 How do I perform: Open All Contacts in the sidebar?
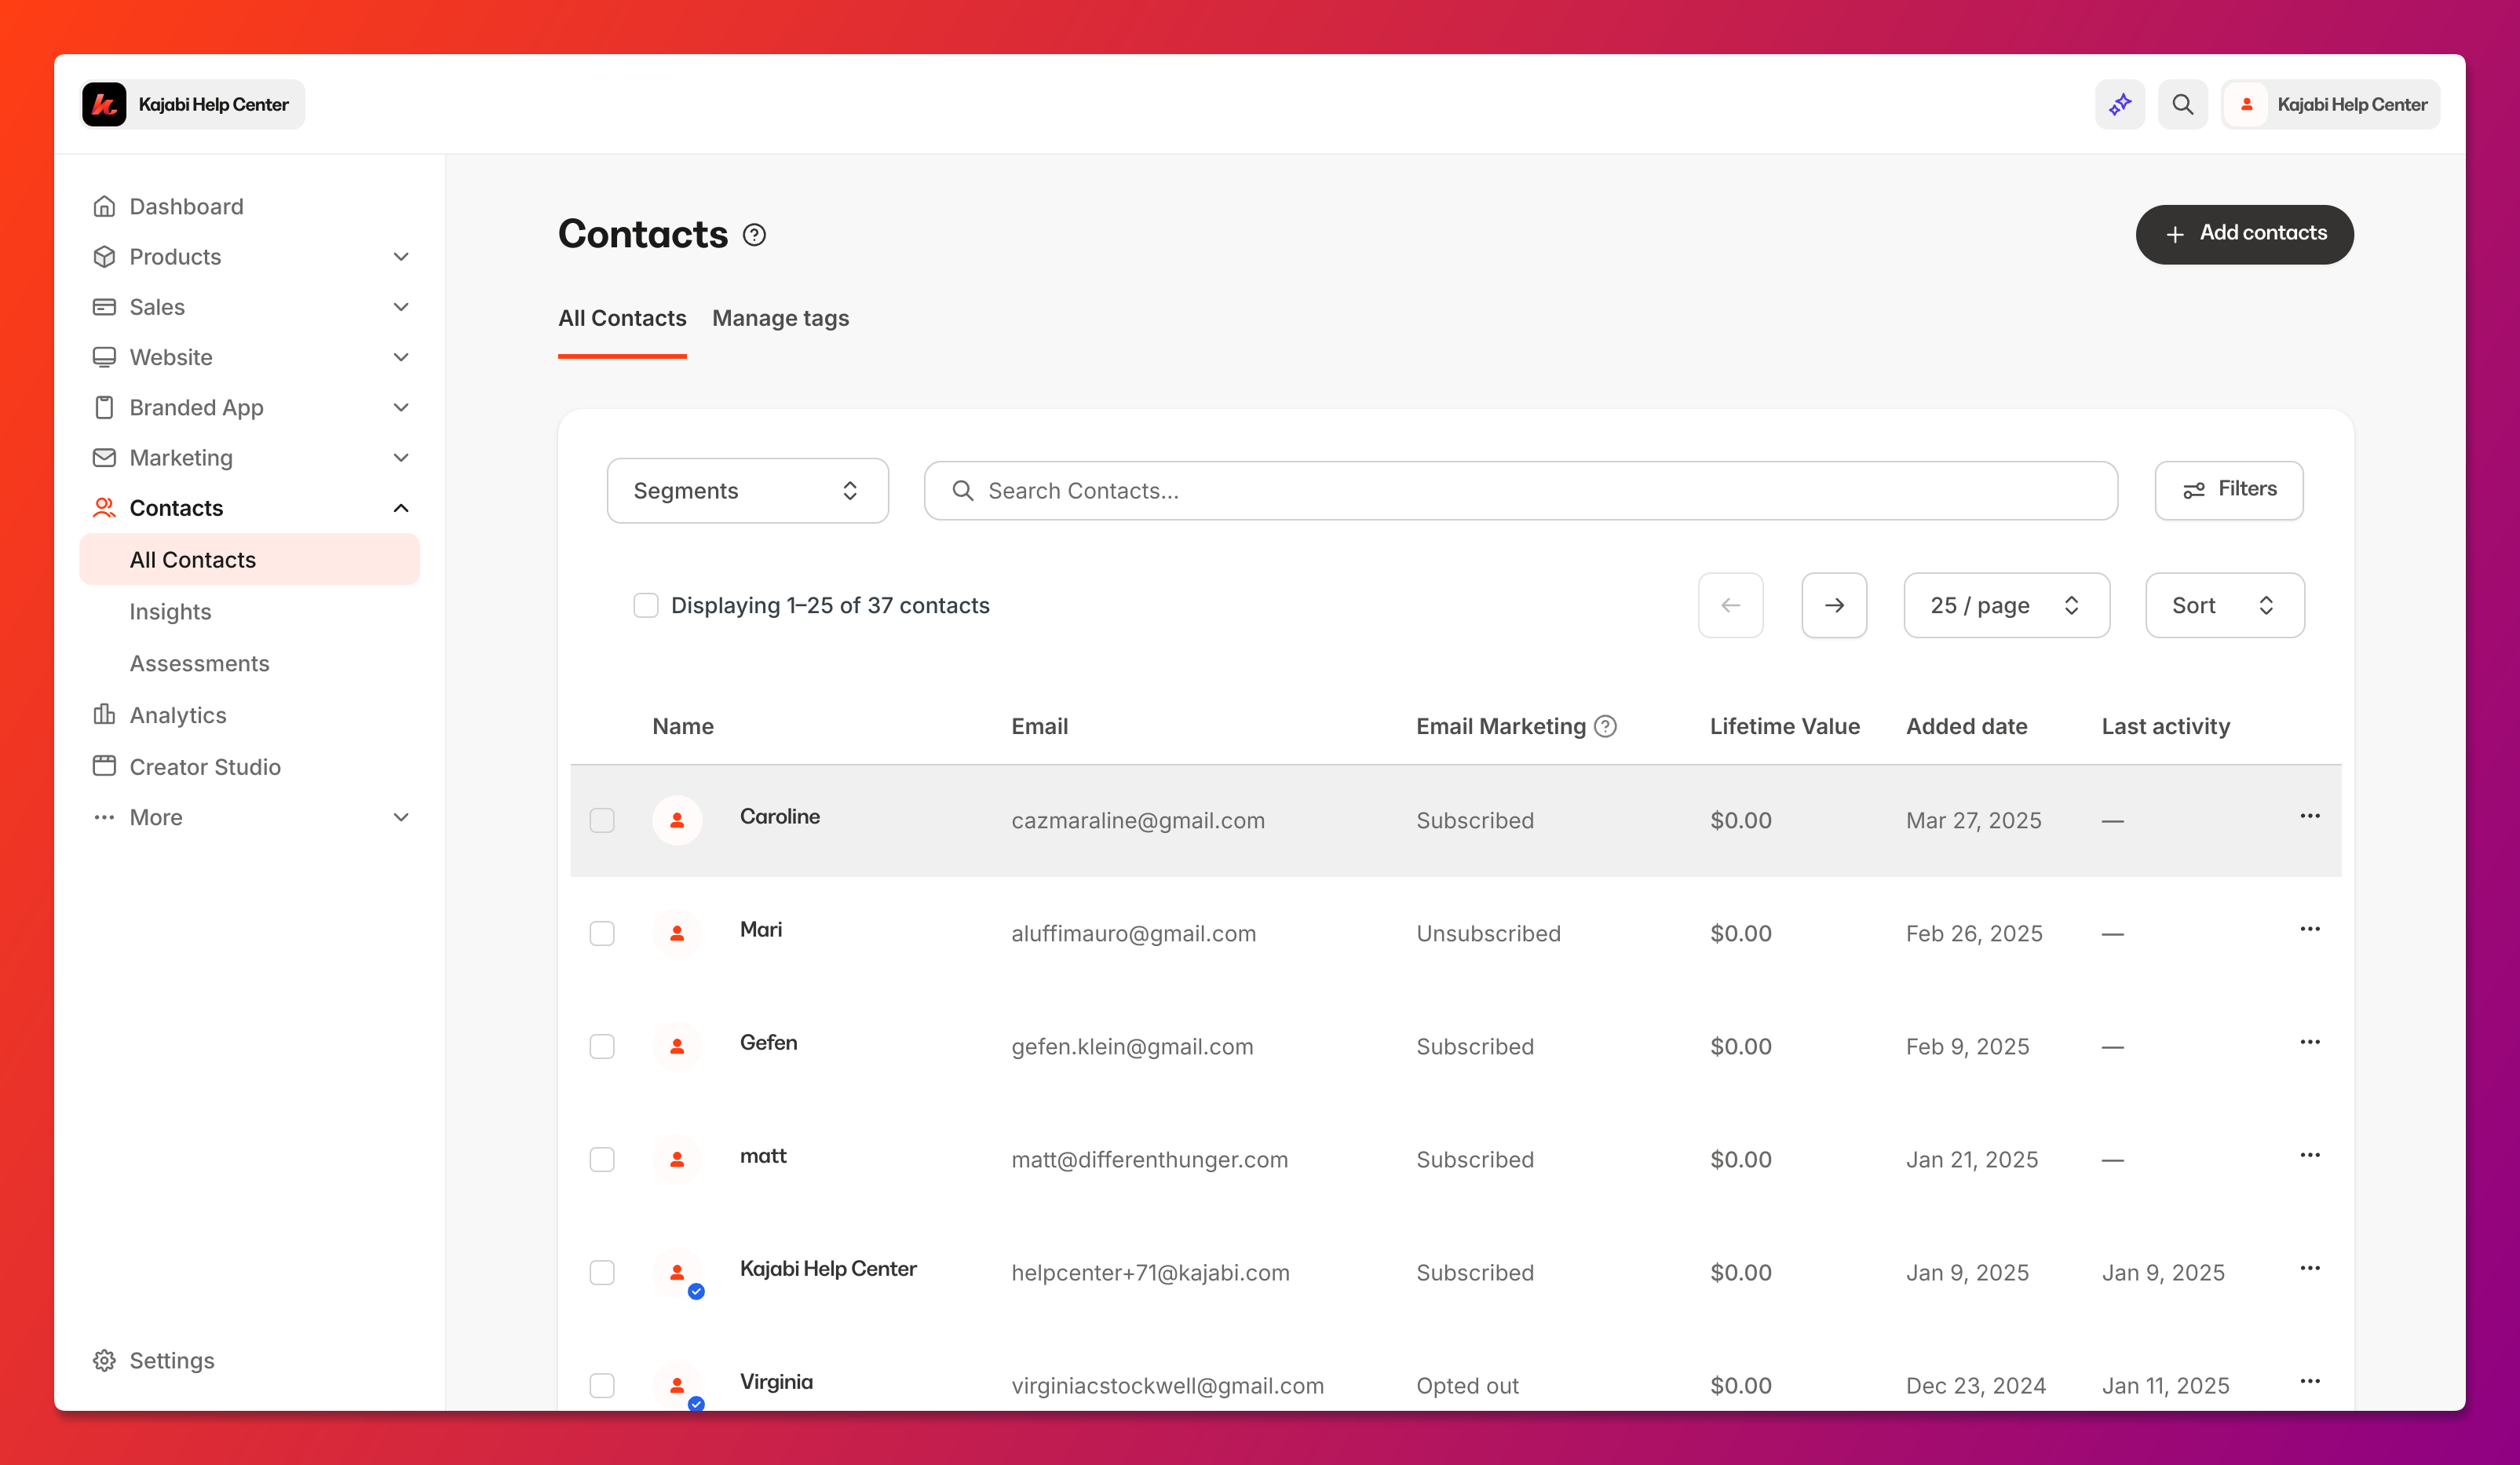pos(249,559)
